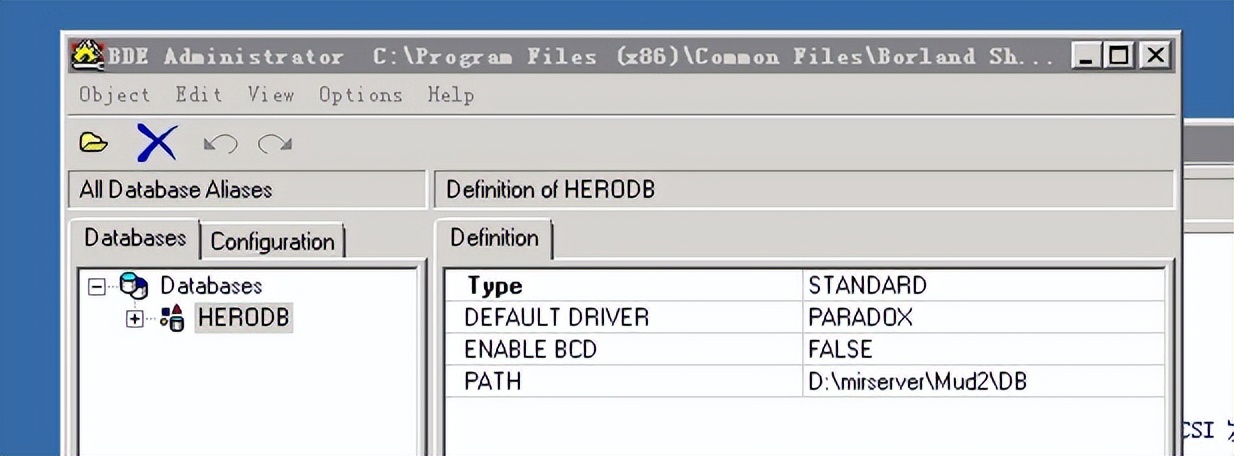Open the Help menu

(451, 95)
